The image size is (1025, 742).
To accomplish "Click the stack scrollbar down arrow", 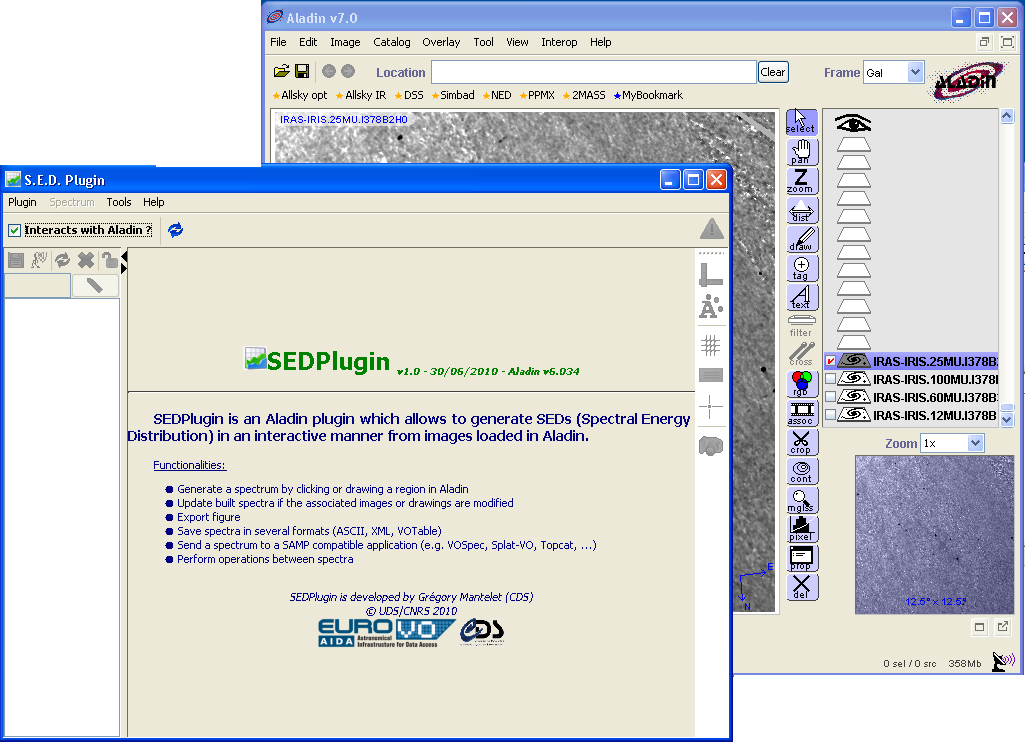I will click(x=1007, y=420).
